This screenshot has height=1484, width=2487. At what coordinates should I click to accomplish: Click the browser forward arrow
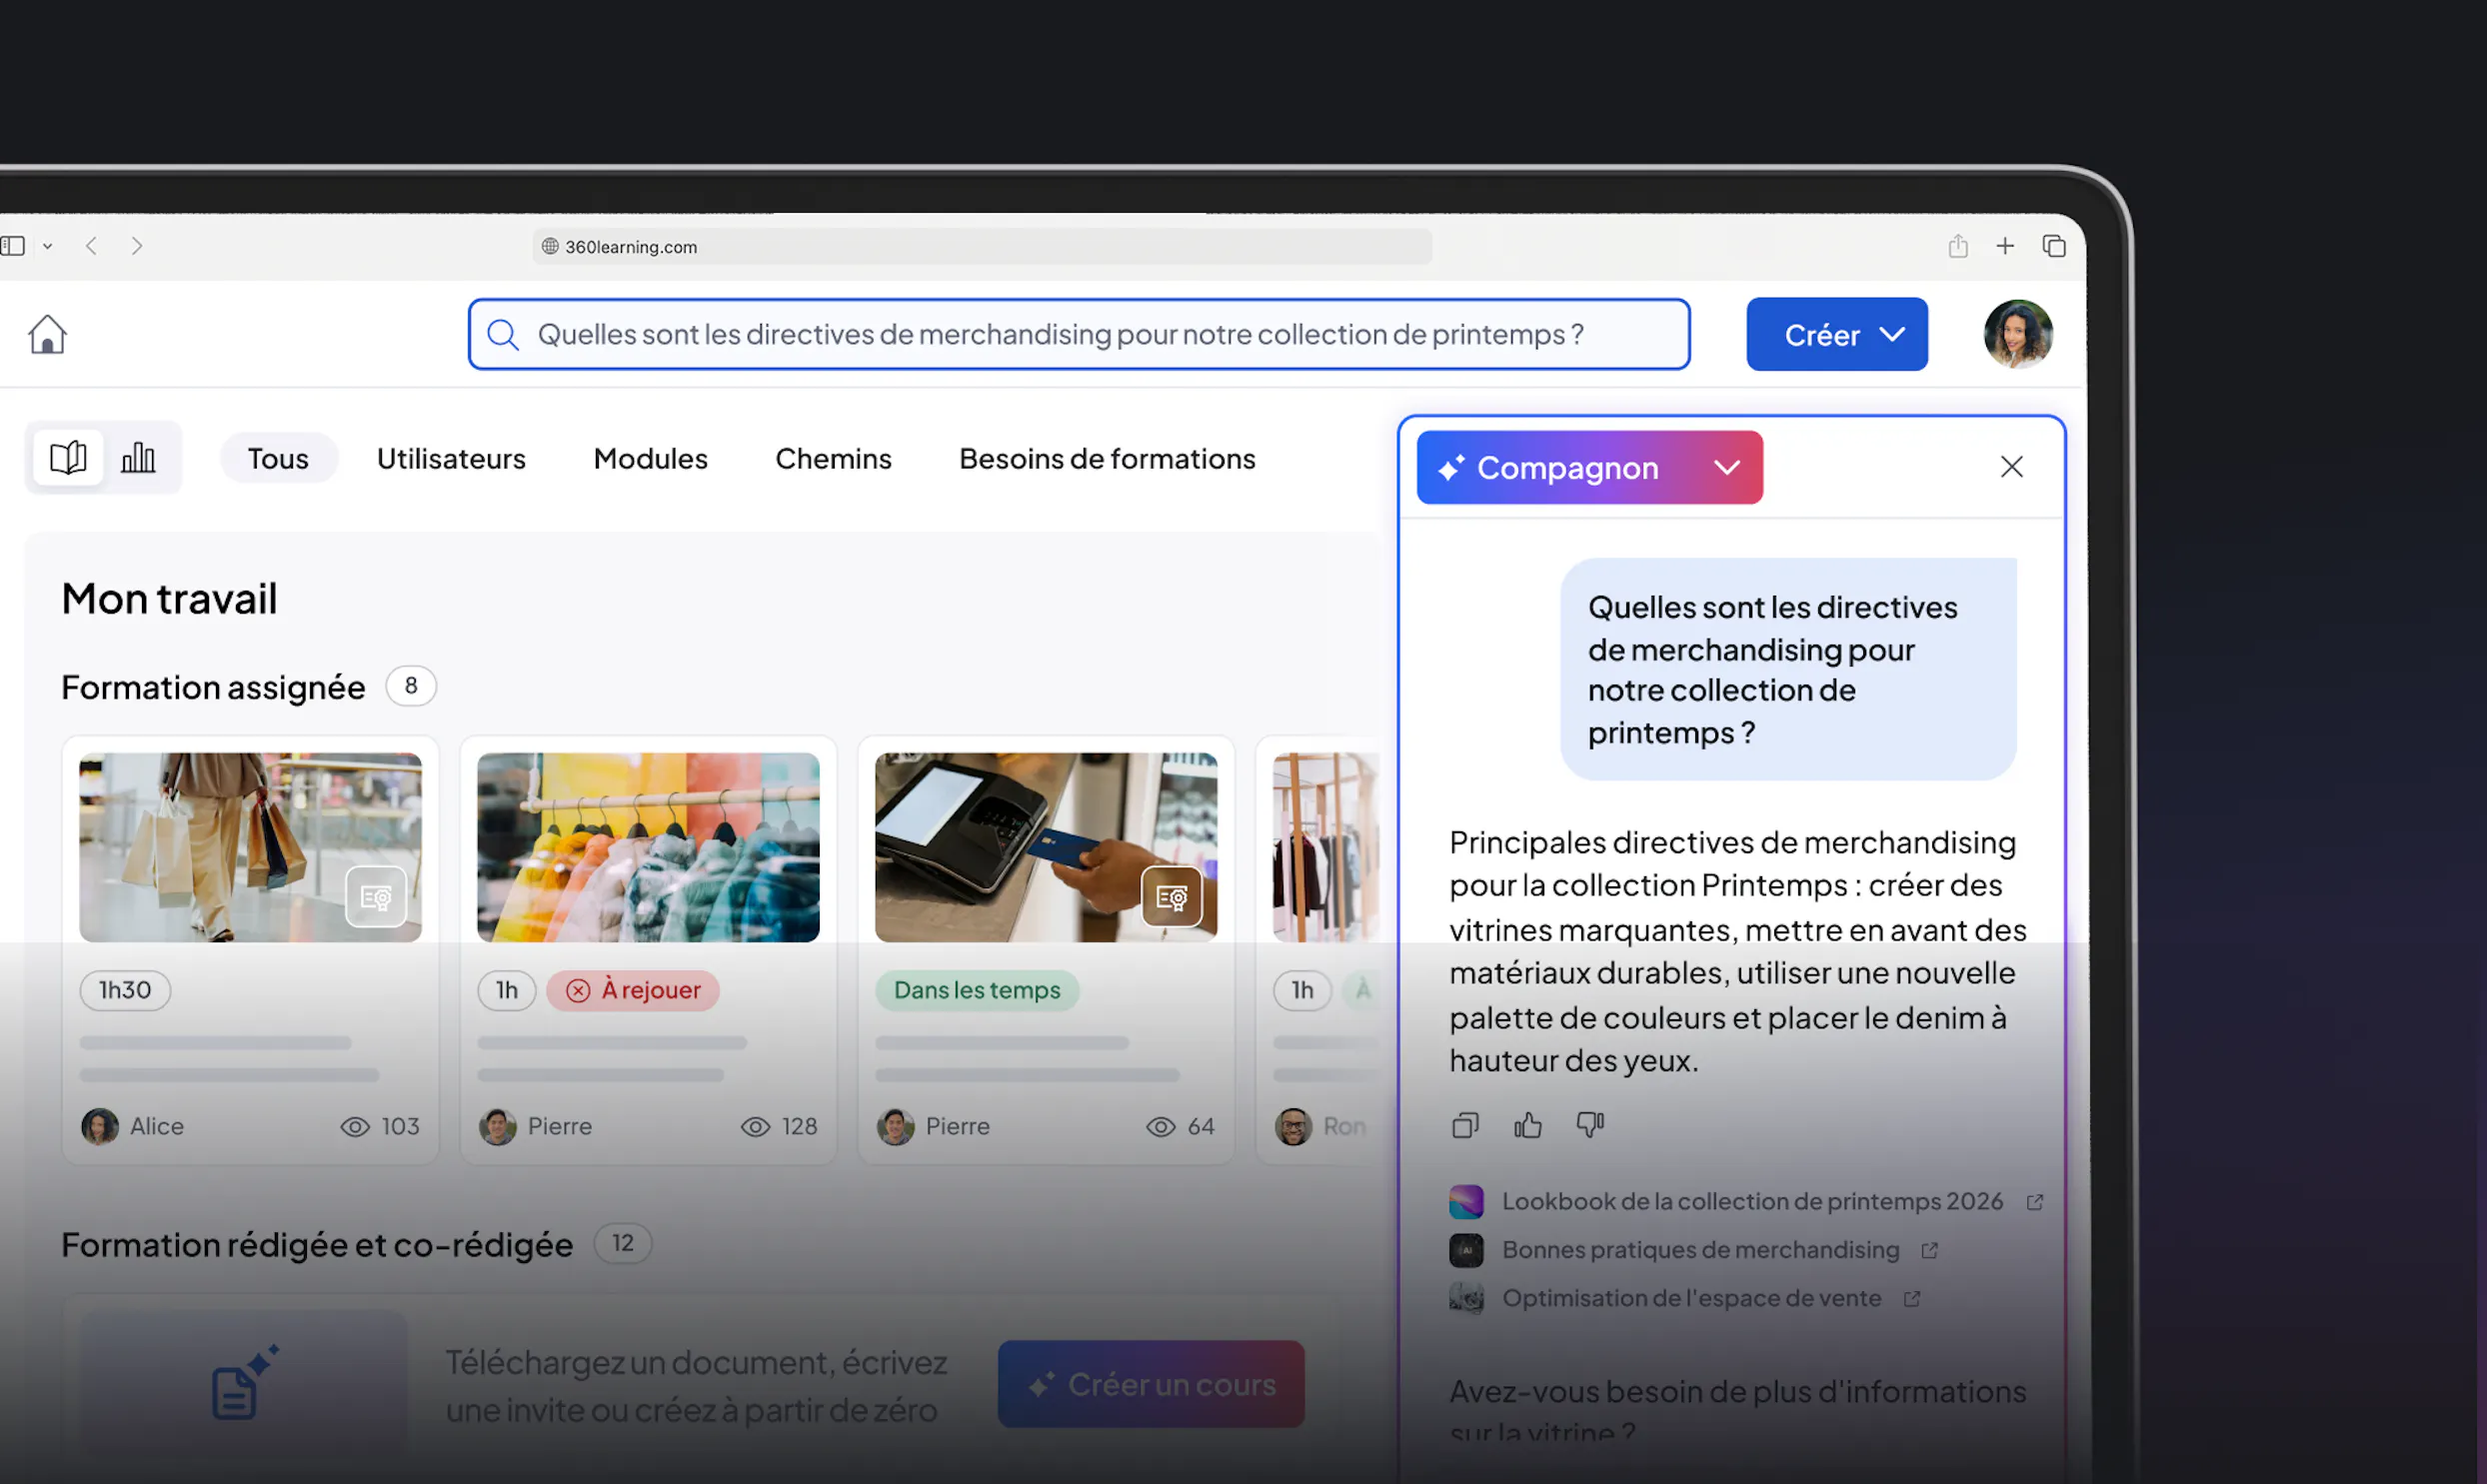click(137, 246)
